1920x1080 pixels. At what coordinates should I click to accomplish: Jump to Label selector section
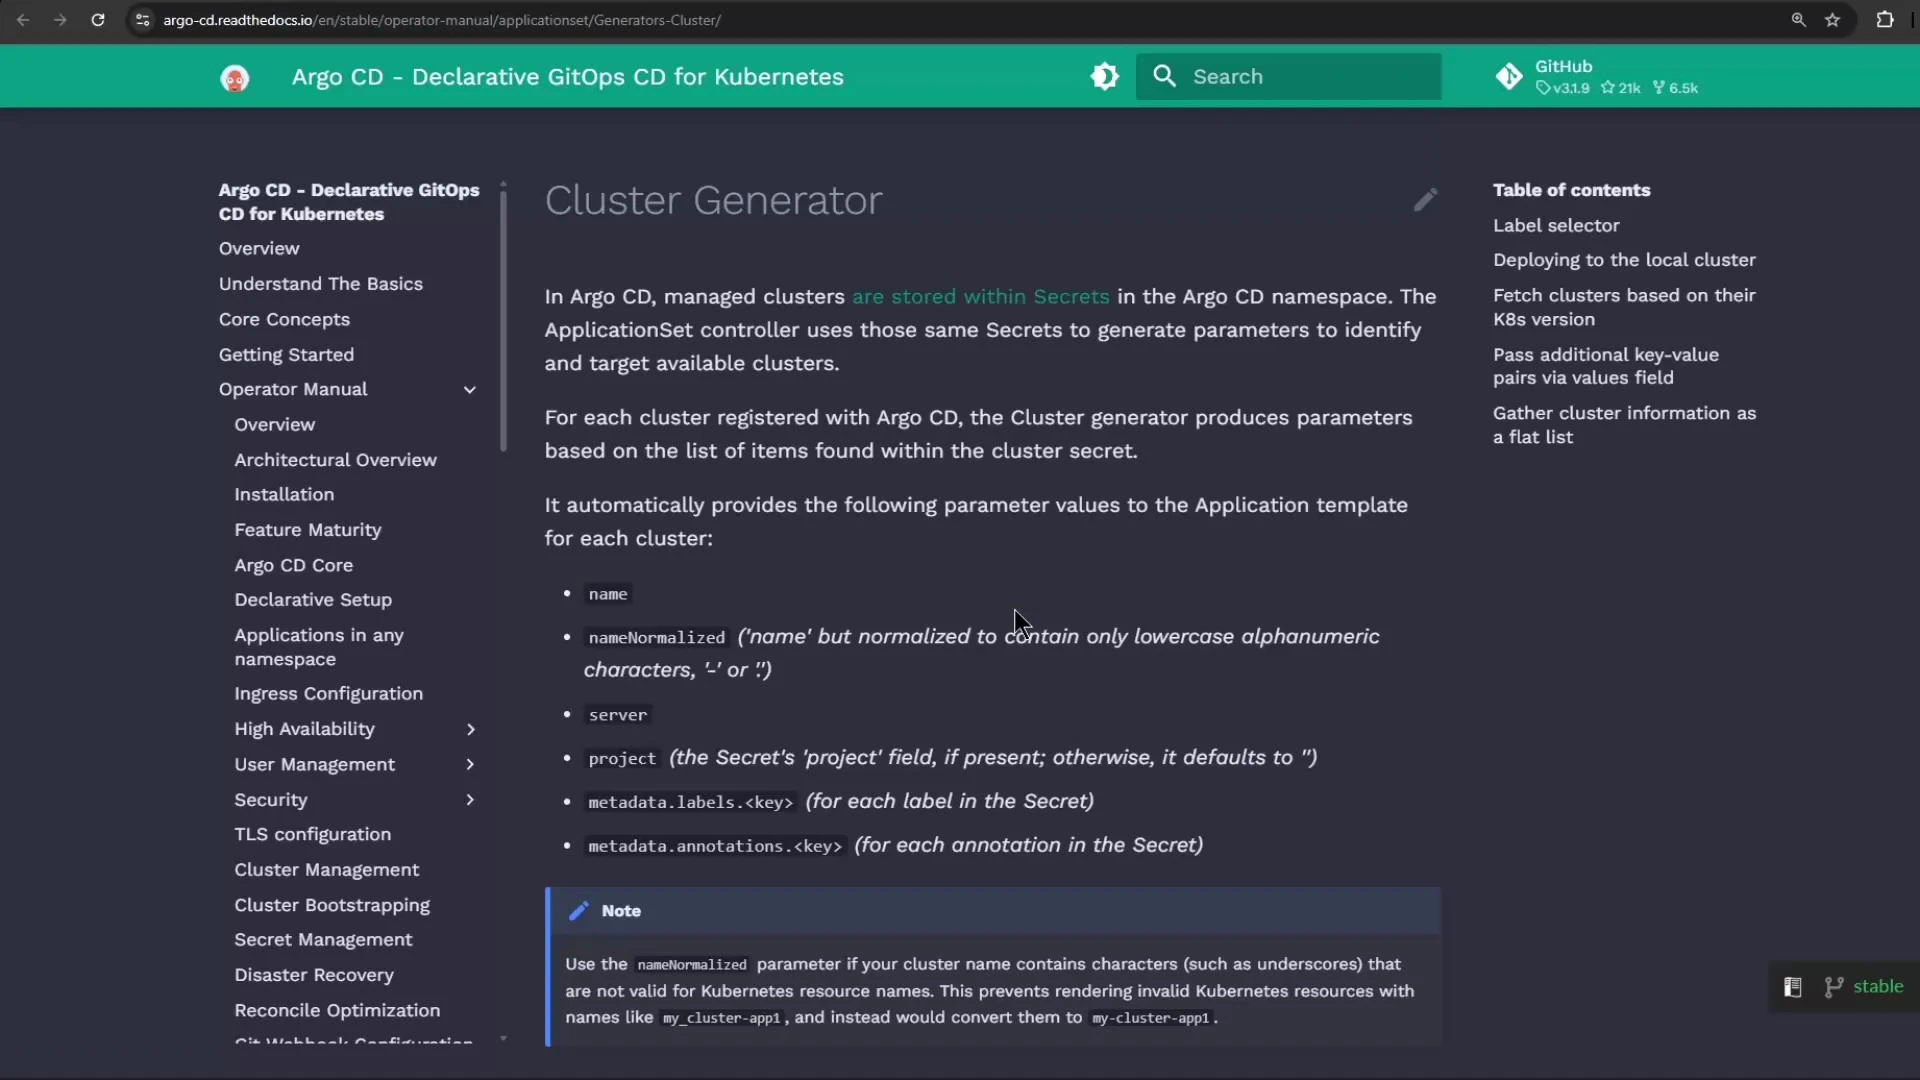[x=1556, y=226]
